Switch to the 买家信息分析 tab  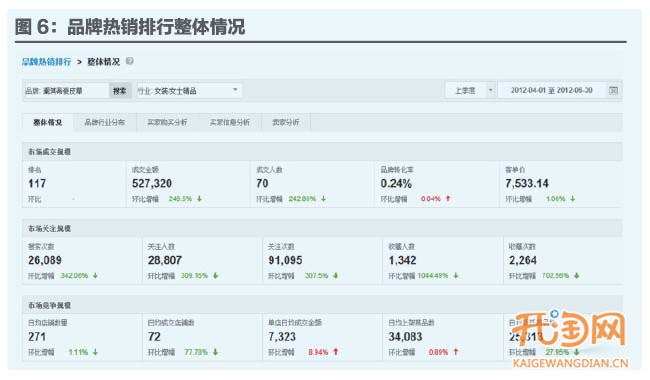pos(230,122)
